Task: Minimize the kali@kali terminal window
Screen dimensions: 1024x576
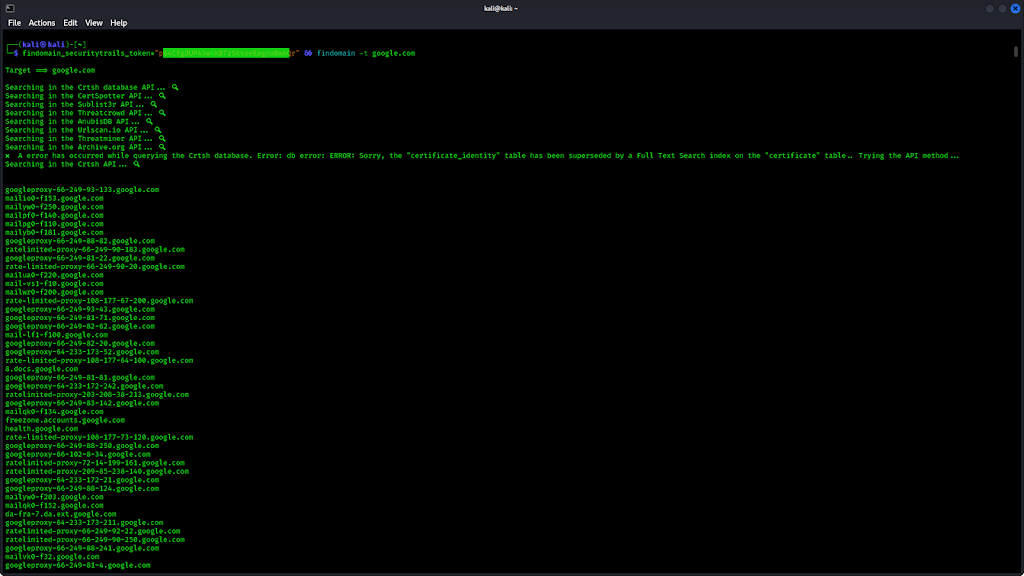Action: click(x=989, y=8)
